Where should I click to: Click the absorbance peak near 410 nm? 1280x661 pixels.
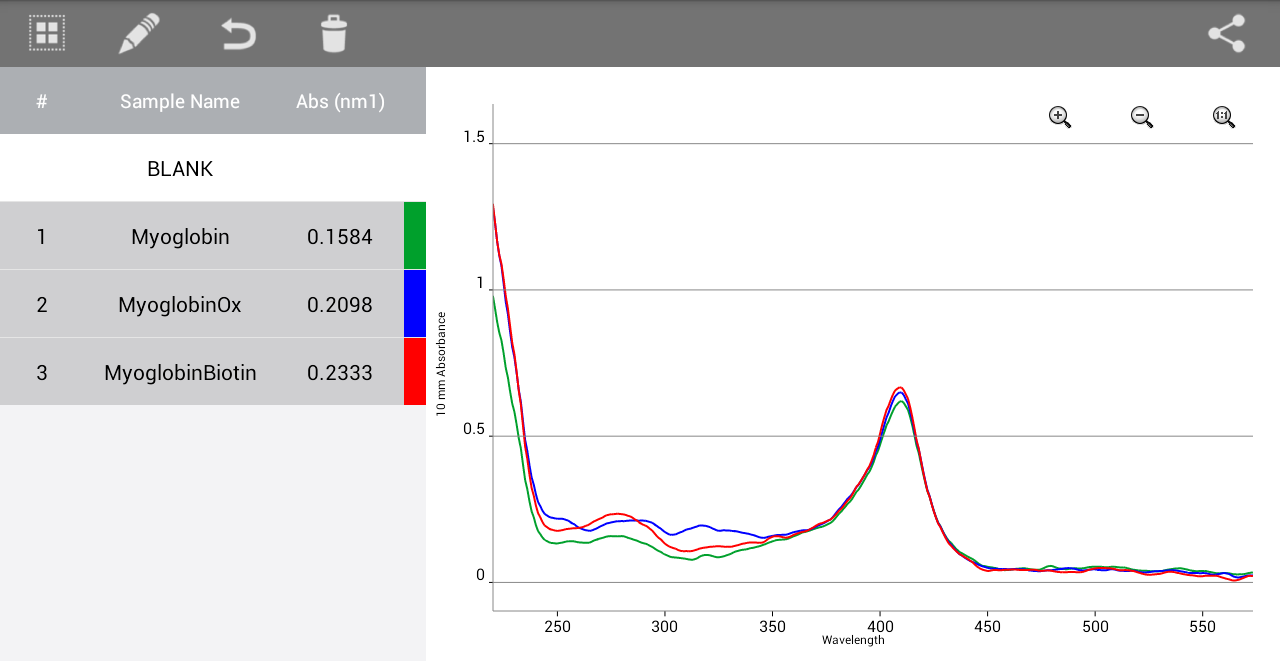click(900, 388)
